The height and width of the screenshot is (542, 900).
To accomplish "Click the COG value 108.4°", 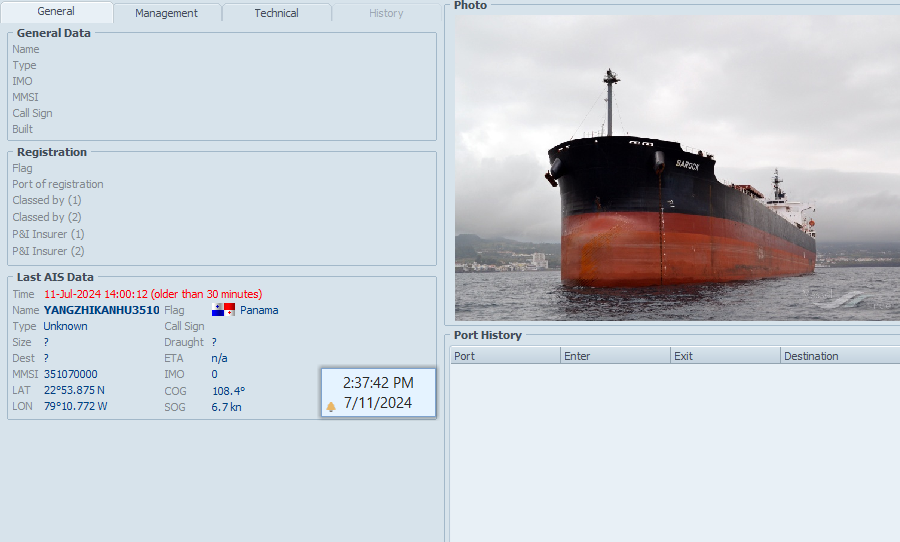I will (x=228, y=391).
